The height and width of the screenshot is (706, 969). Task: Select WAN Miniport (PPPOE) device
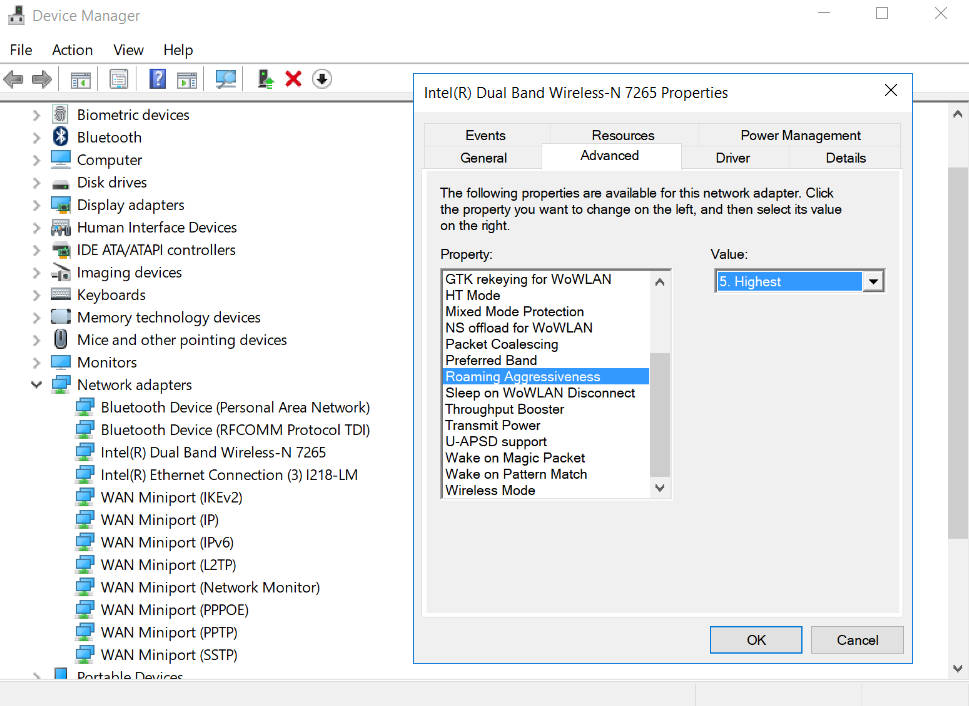(x=175, y=610)
